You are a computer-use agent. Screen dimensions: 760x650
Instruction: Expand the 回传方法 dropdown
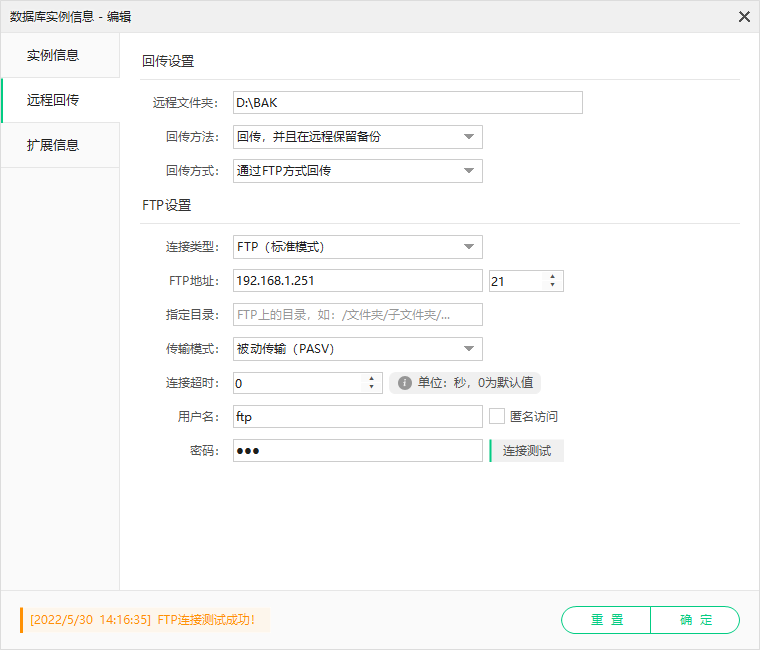(358, 137)
